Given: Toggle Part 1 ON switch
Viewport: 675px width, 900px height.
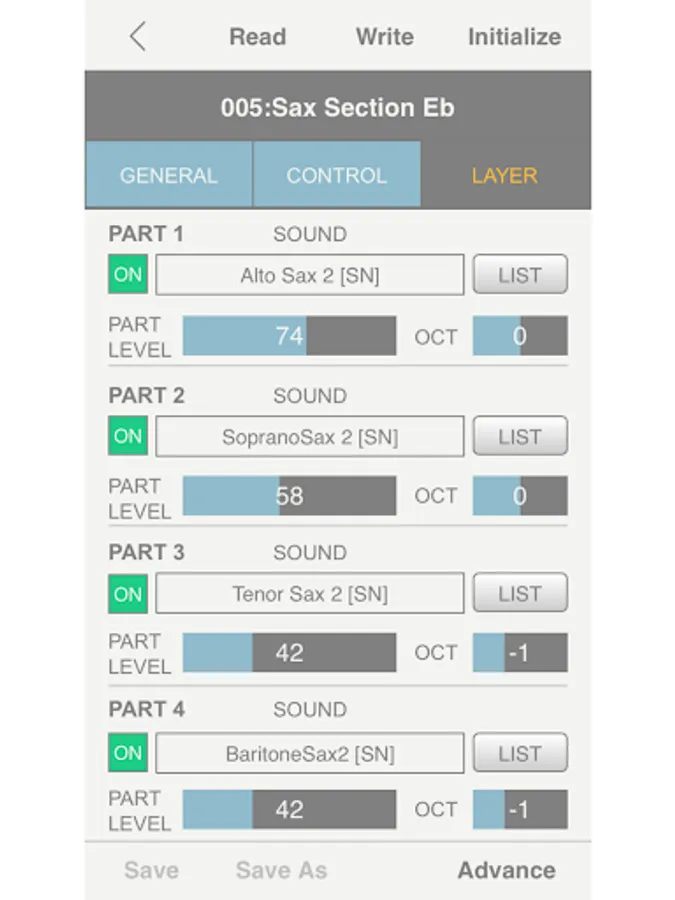Looking at the screenshot, I should click(128, 274).
